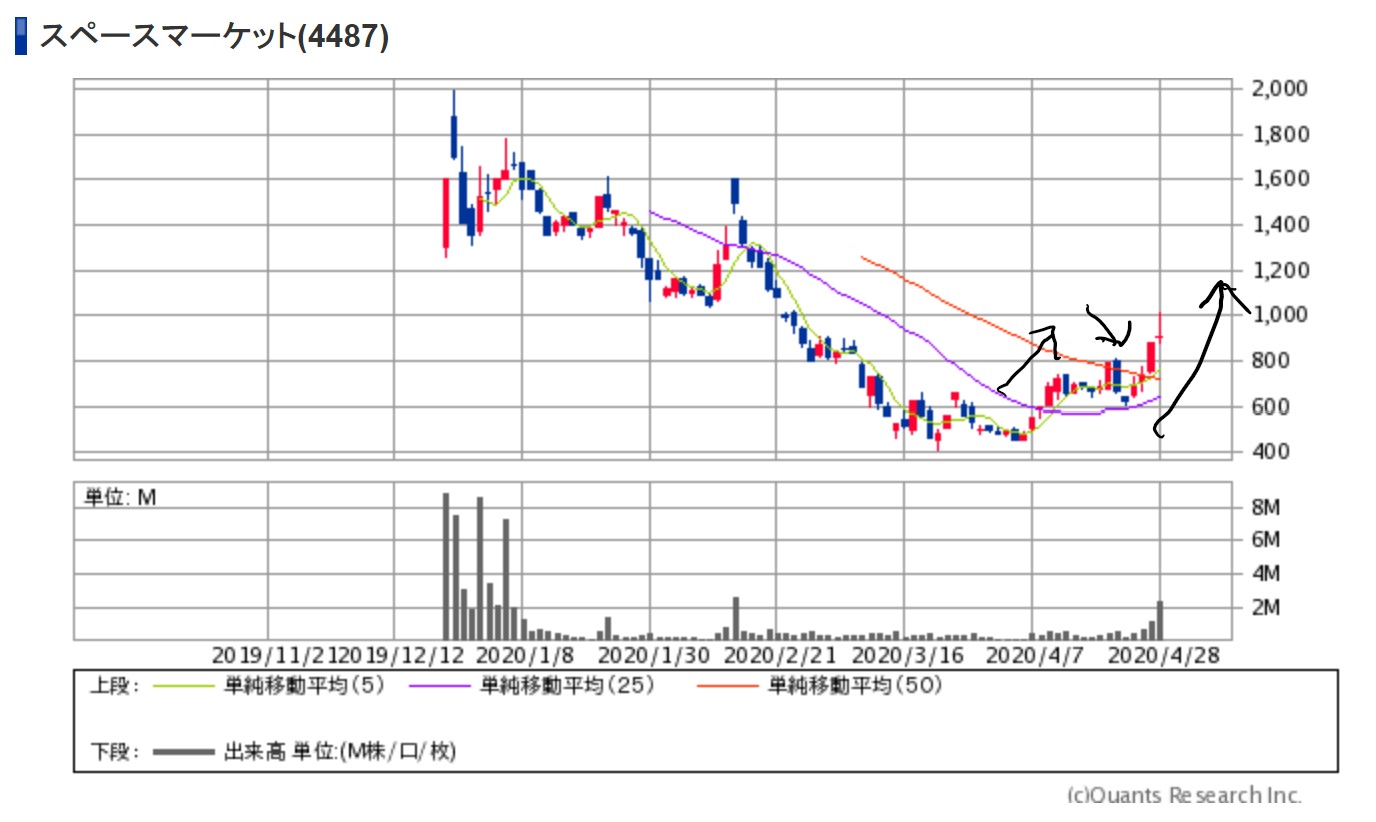Image resolution: width=1376 pixels, height=822 pixels.
Task: Click the スペースマーケット(4487) chart title
Action: point(214,37)
